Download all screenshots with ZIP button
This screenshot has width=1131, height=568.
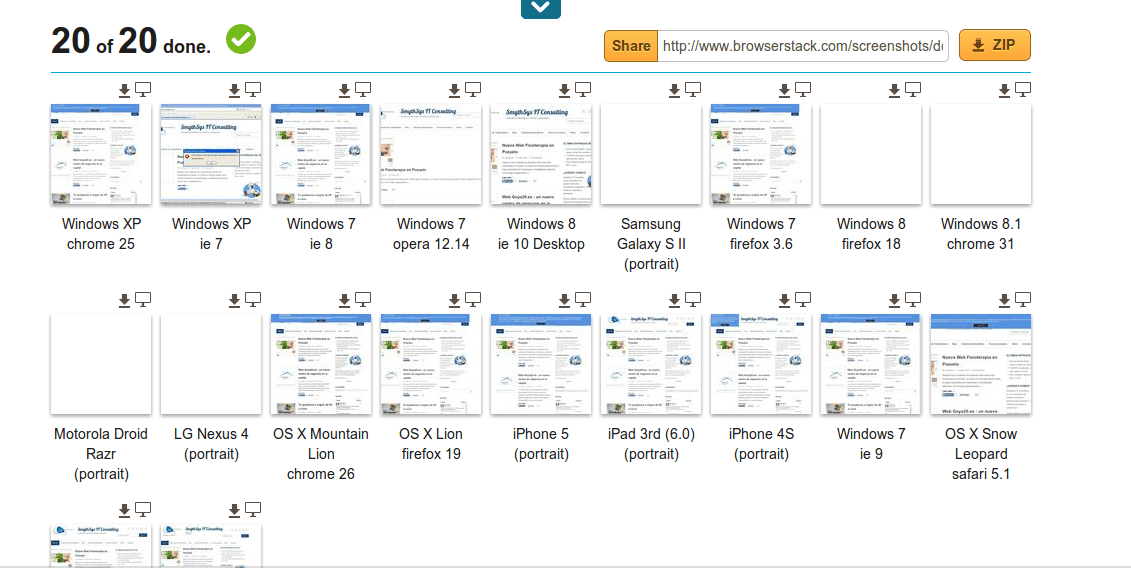pyautogui.click(x=994, y=46)
